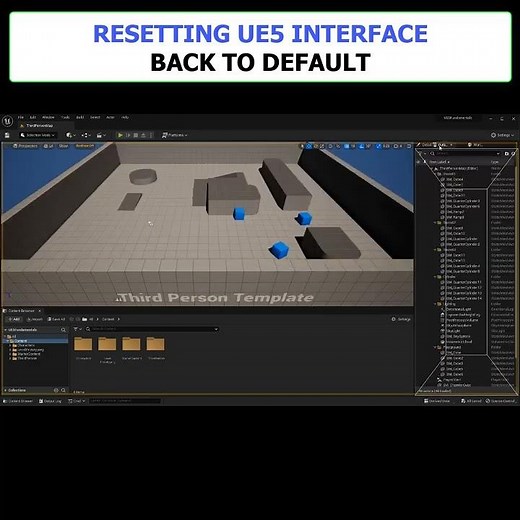Viewport: 520px width, 520px height.
Task: Open the first folder thumbnail in assets
Action: click(83, 344)
